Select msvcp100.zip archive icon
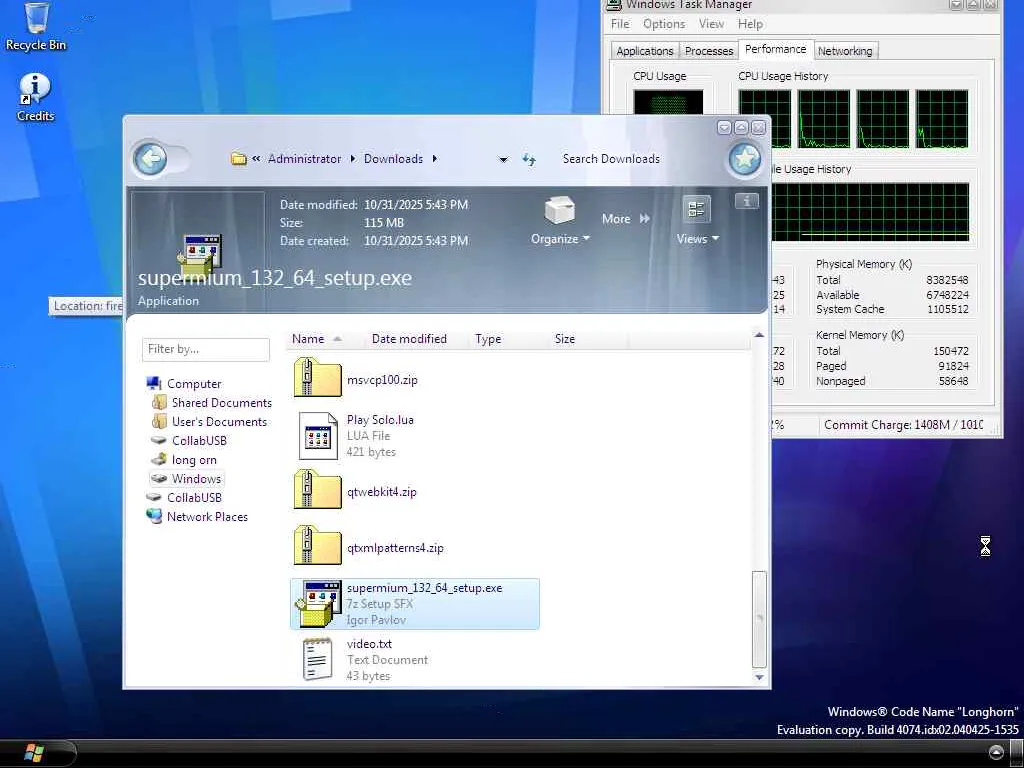The width and height of the screenshot is (1024, 768). coord(317,377)
